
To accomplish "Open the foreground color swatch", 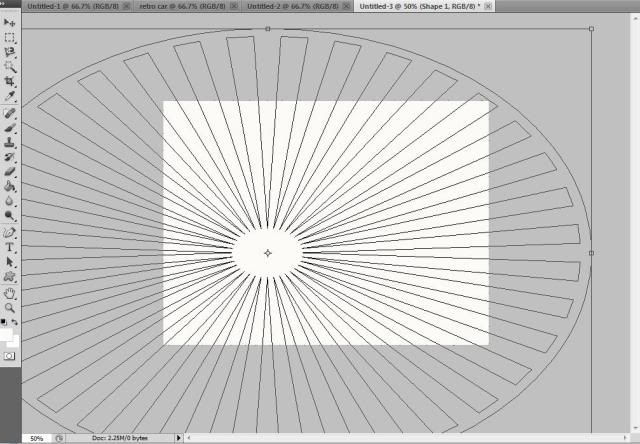I will click(x=5, y=335).
